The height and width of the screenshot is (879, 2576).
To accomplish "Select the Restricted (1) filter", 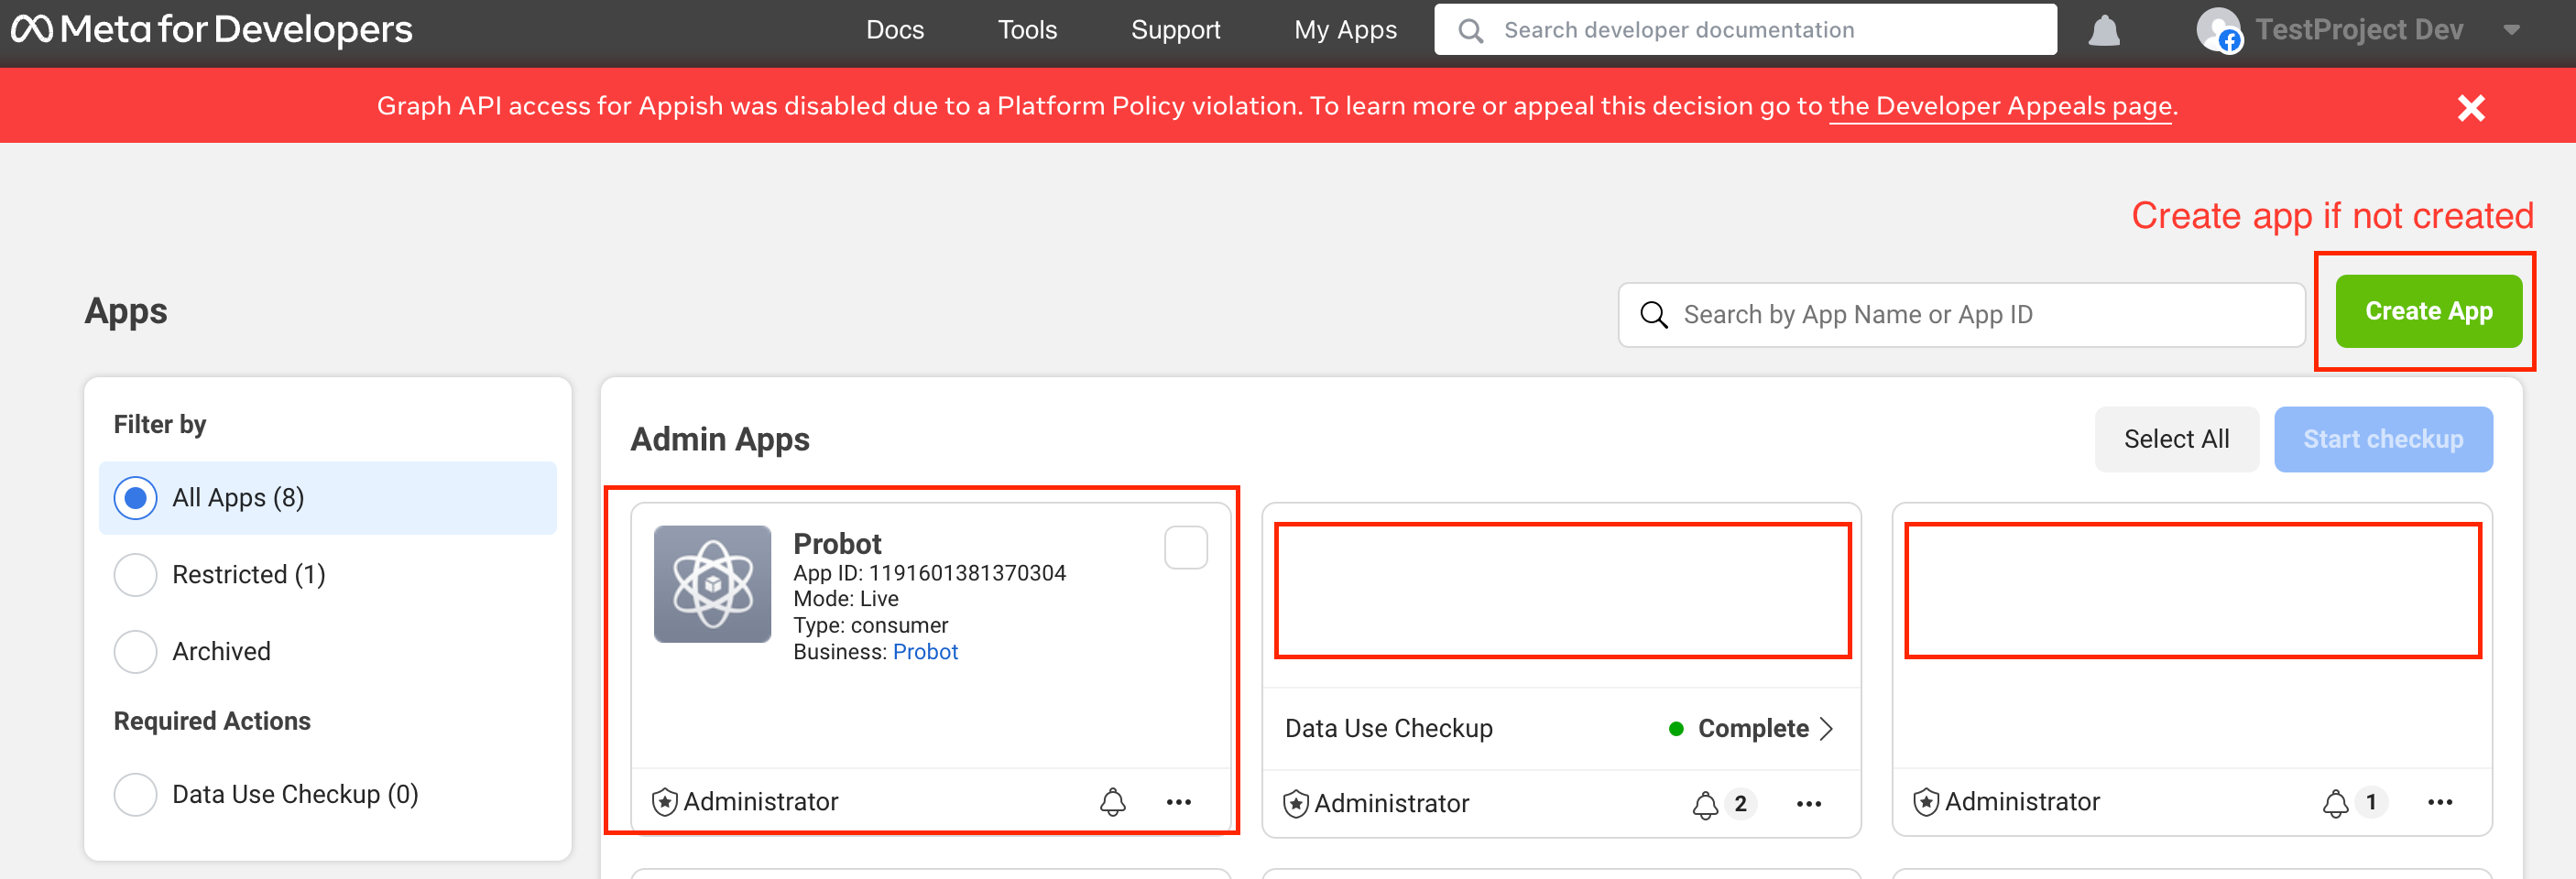I will pyautogui.click(x=136, y=575).
